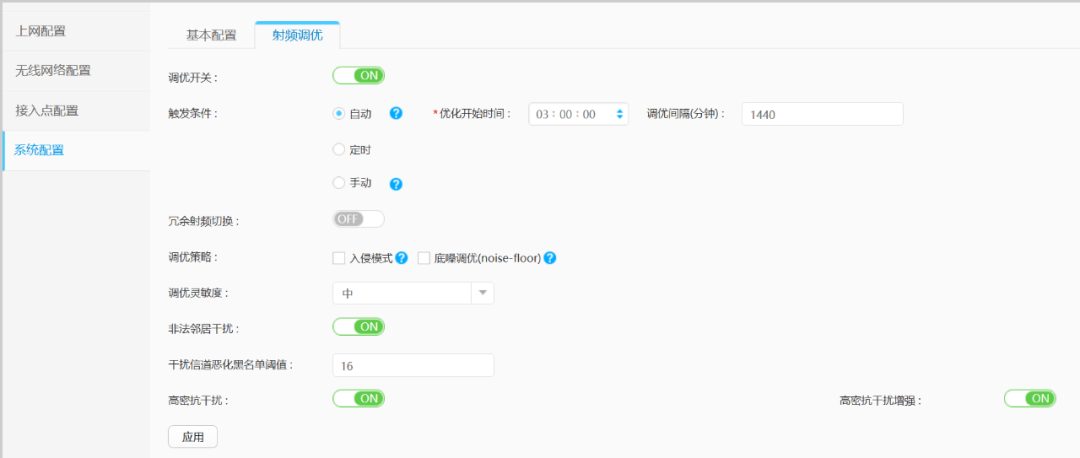Image resolution: width=1080 pixels, height=458 pixels.
Task: Click help icon next to 手动 option
Action: (x=396, y=184)
